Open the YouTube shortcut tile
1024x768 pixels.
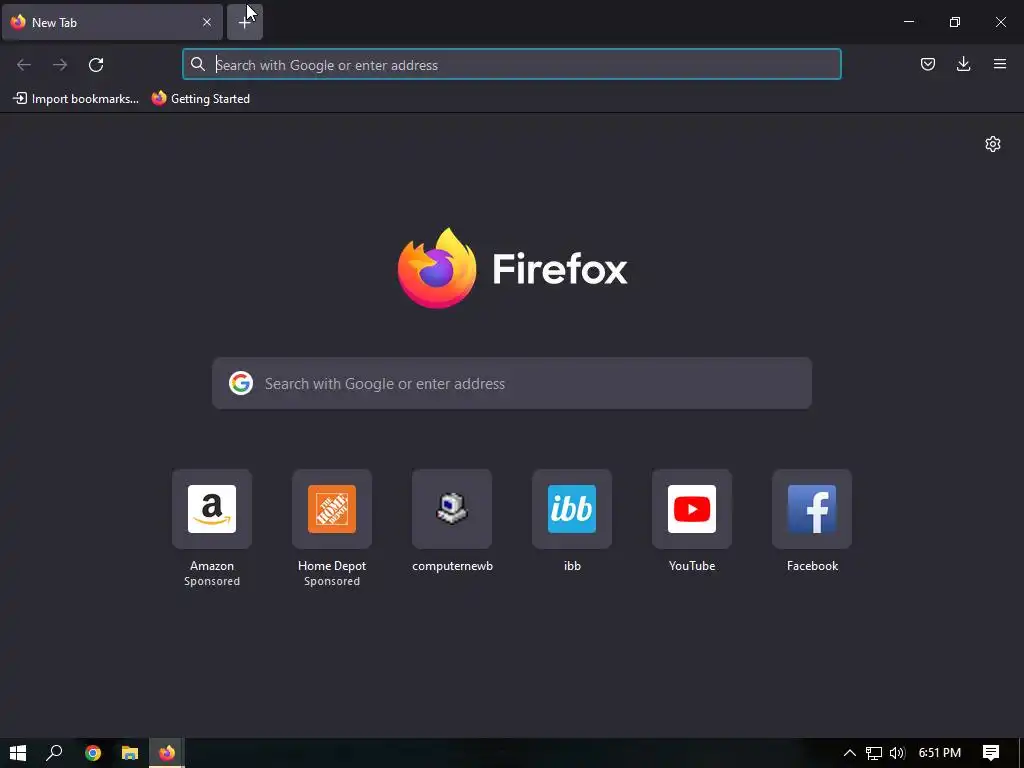pyautogui.click(x=692, y=509)
